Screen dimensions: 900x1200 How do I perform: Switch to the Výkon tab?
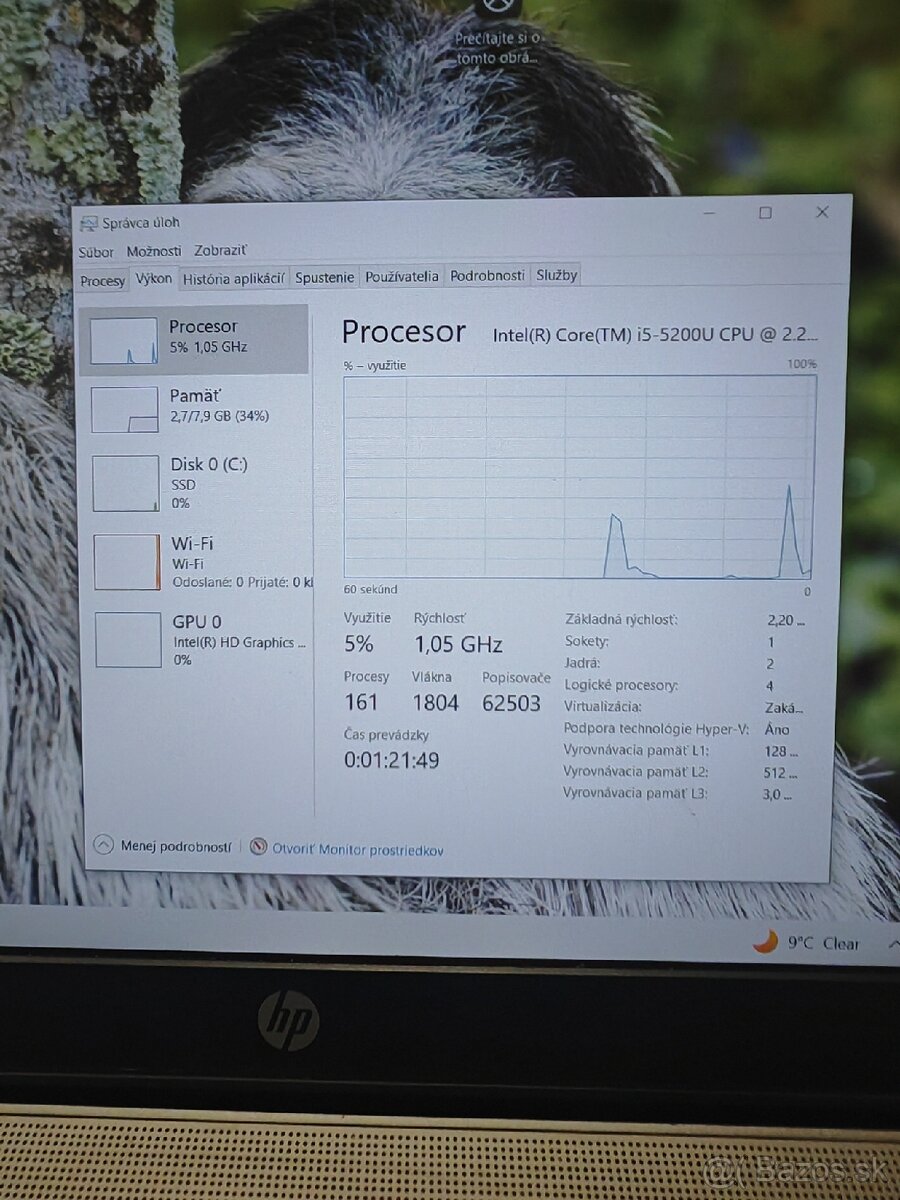click(153, 279)
